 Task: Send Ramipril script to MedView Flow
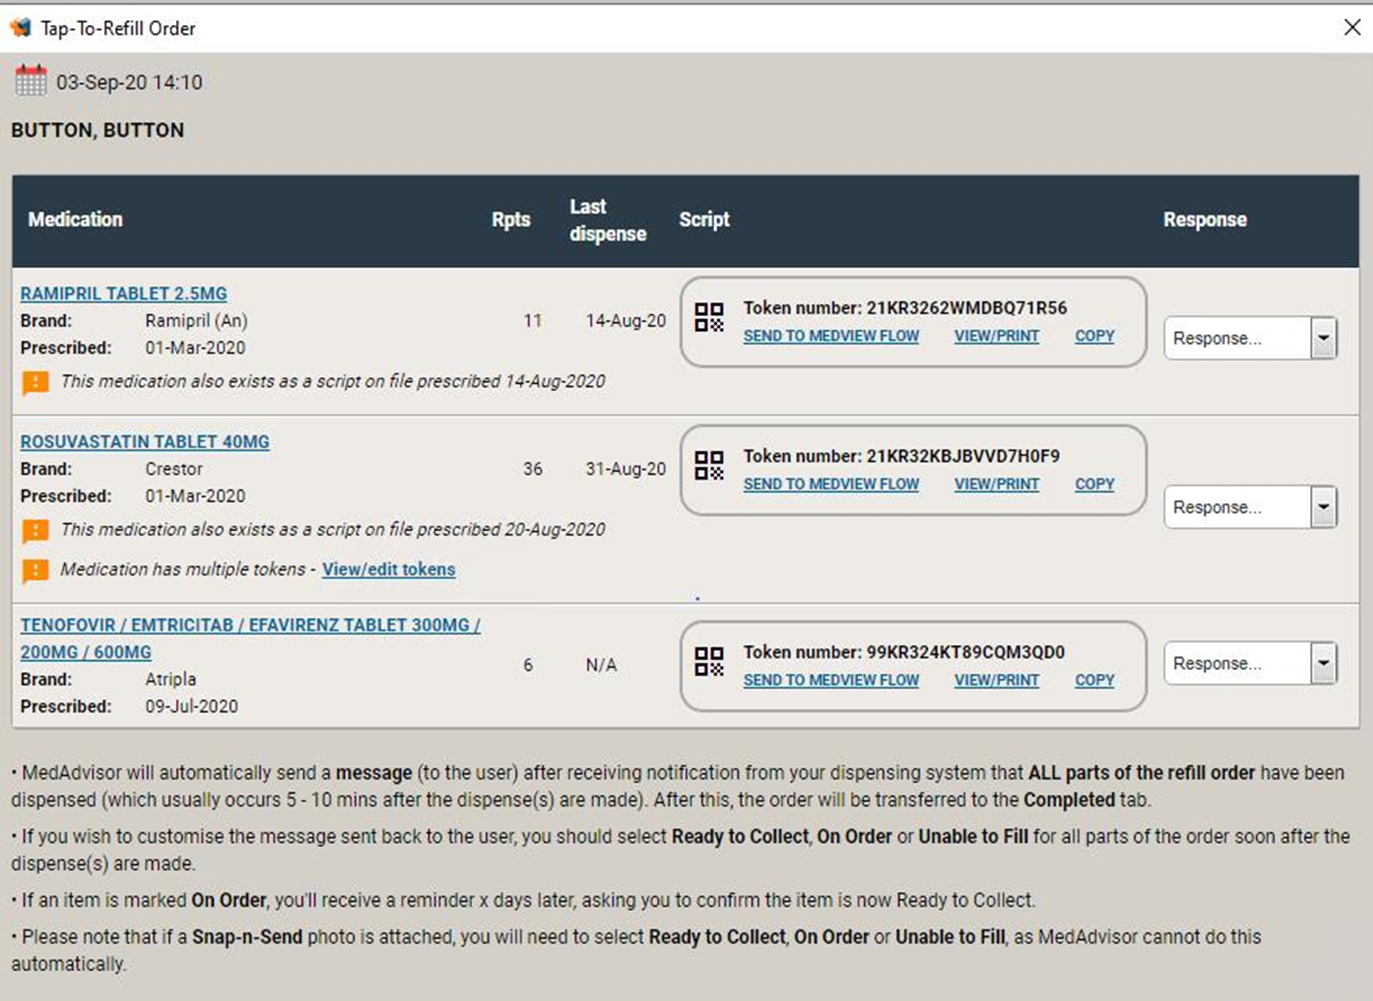(831, 336)
